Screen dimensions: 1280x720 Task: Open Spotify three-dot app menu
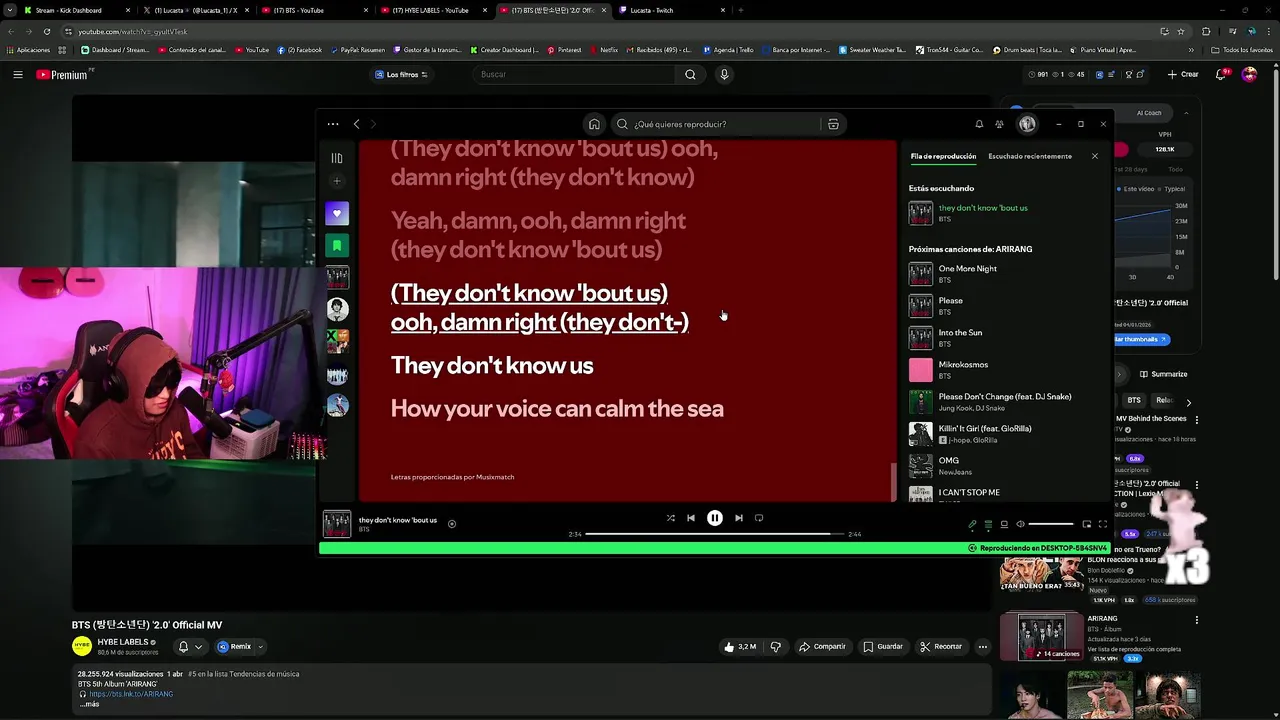tap(333, 124)
